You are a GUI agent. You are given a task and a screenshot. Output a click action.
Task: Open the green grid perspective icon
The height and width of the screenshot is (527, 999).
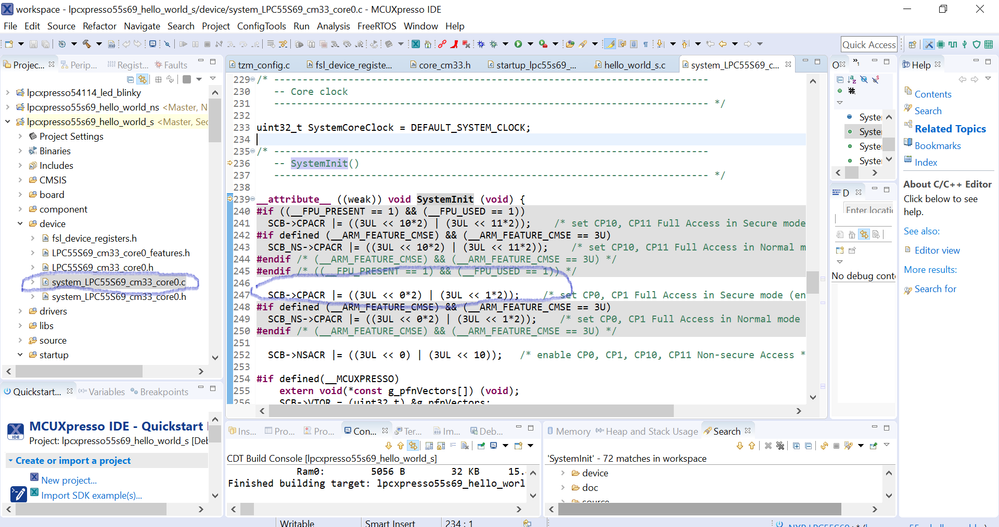point(988,44)
